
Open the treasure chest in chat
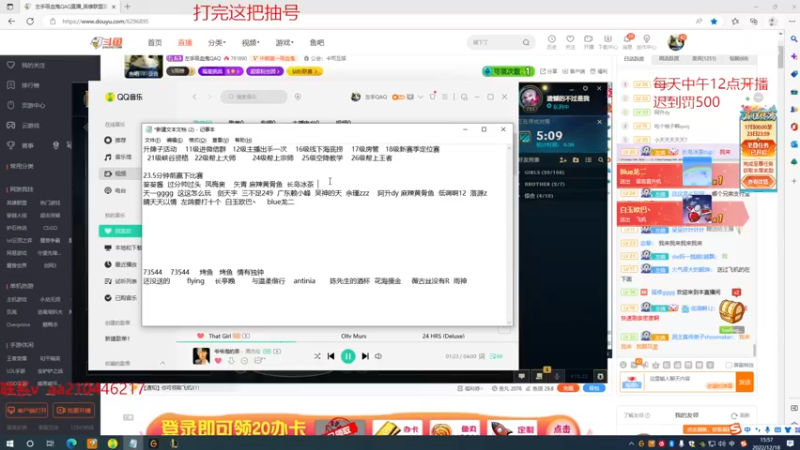(732, 311)
